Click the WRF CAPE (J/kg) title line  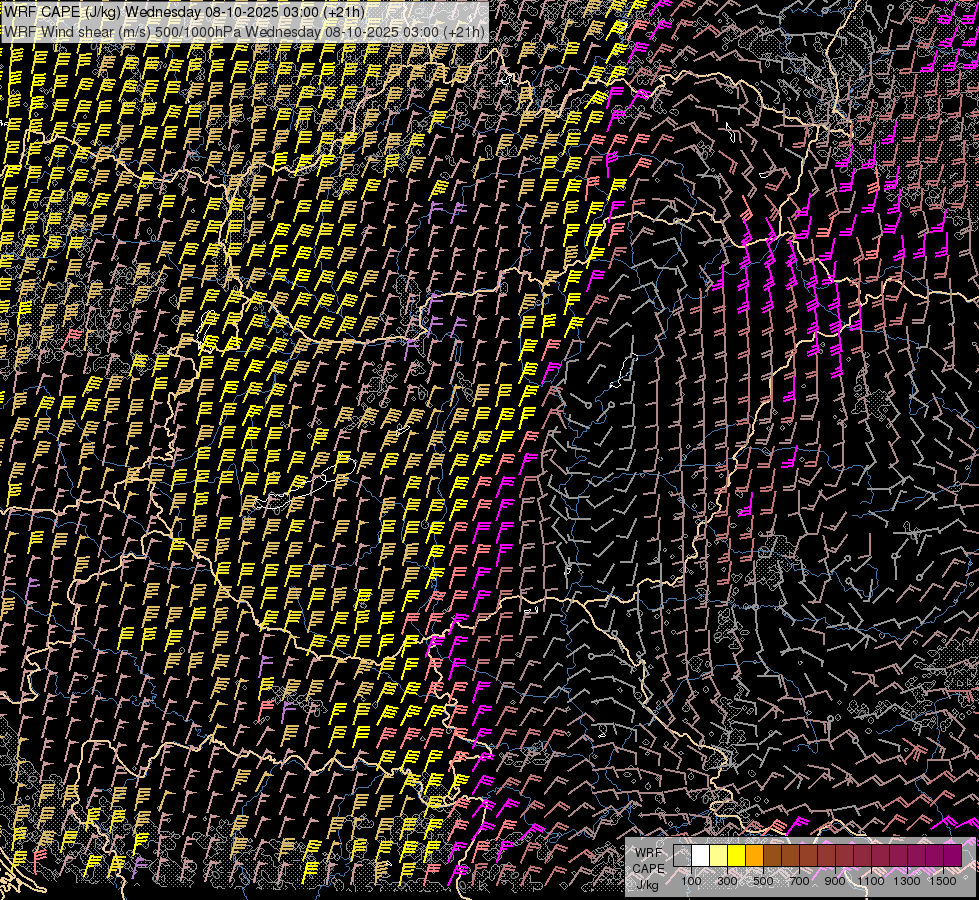tap(185, 12)
